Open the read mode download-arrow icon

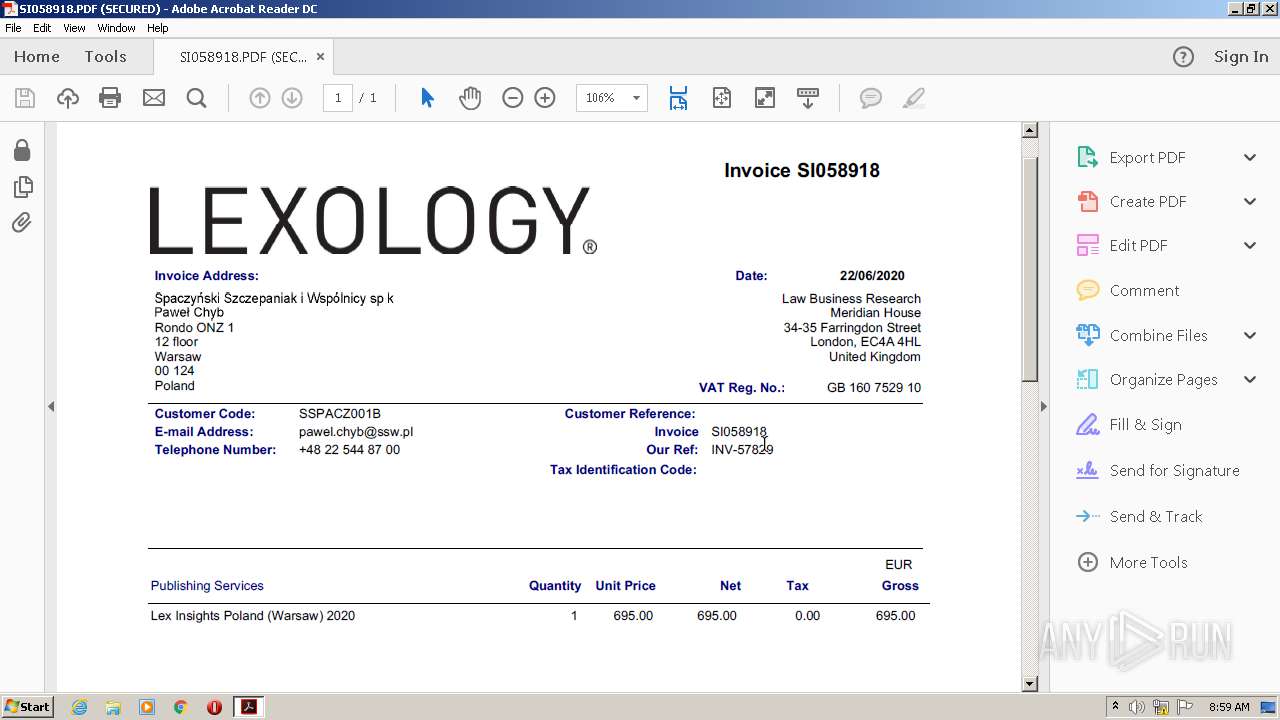(x=808, y=98)
